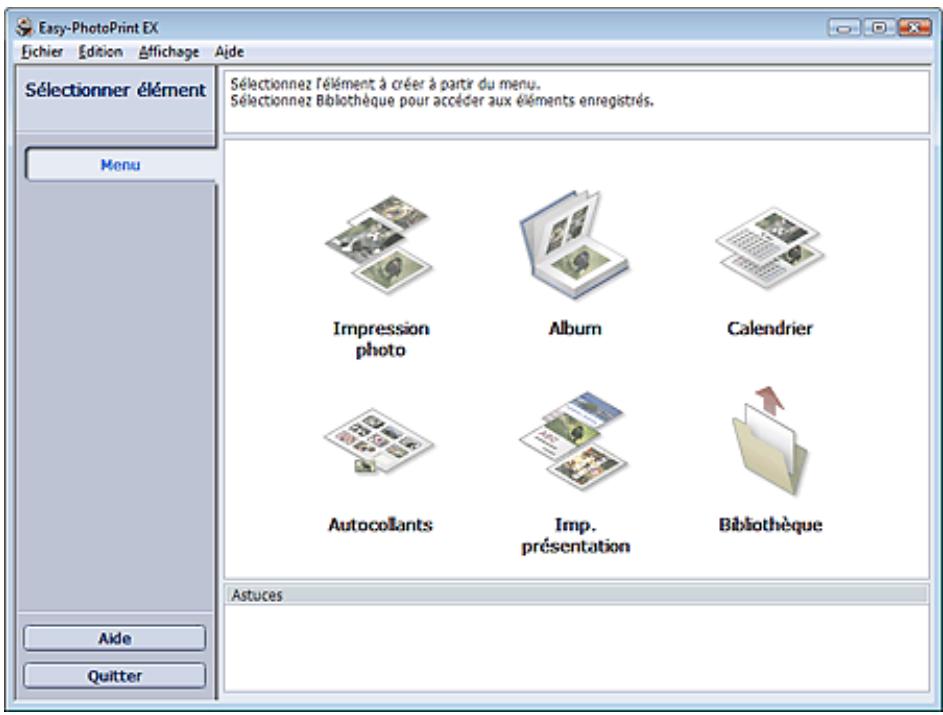The height and width of the screenshot is (715, 943).
Task: Click the Quitter button
Action: click(x=114, y=676)
